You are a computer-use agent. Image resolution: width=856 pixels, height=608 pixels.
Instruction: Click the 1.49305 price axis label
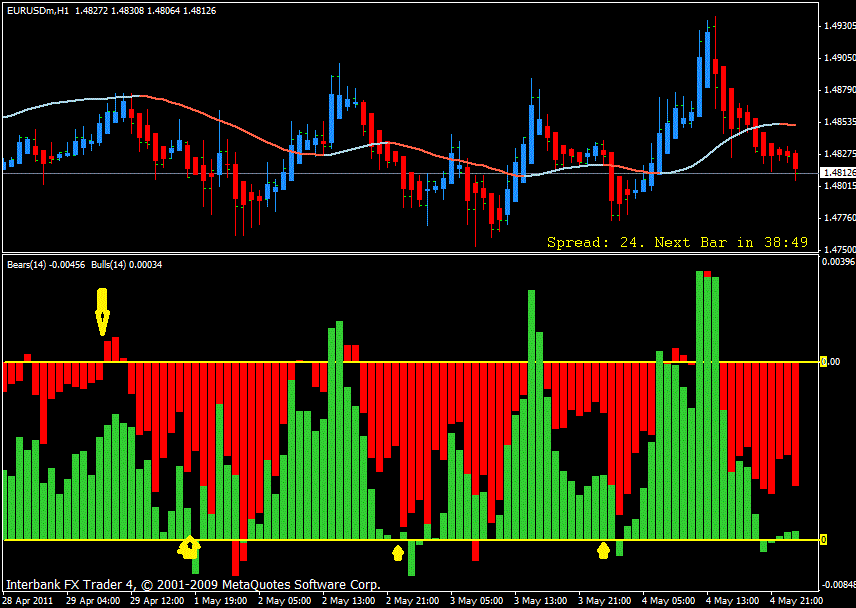click(840, 26)
